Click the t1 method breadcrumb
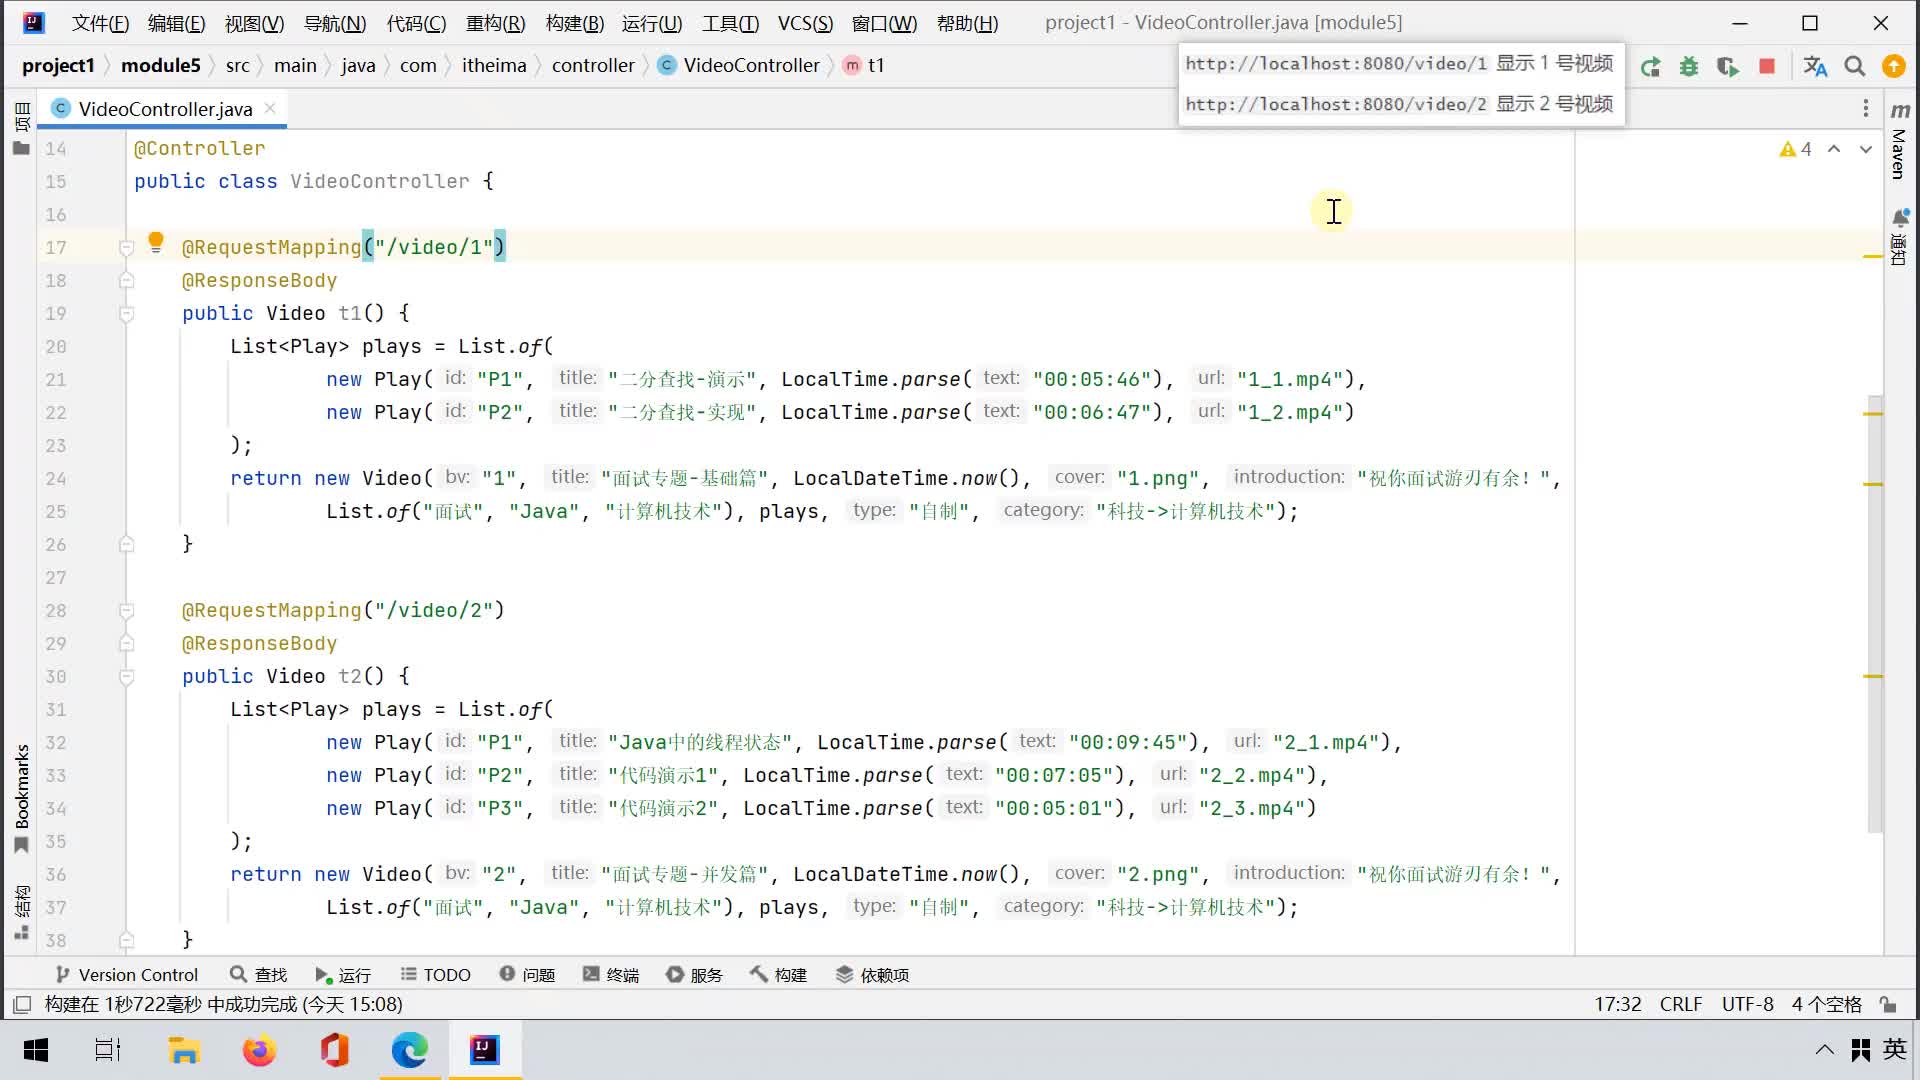The image size is (1920, 1080). (864, 65)
